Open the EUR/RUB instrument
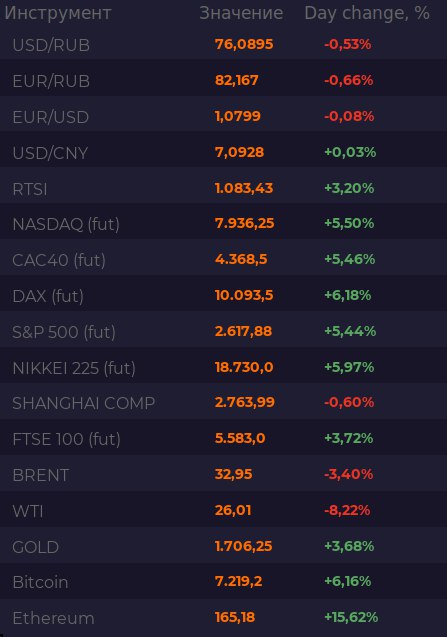Viewport: 447px width, 637px height. pyautogui.click(x=224, y=80)
